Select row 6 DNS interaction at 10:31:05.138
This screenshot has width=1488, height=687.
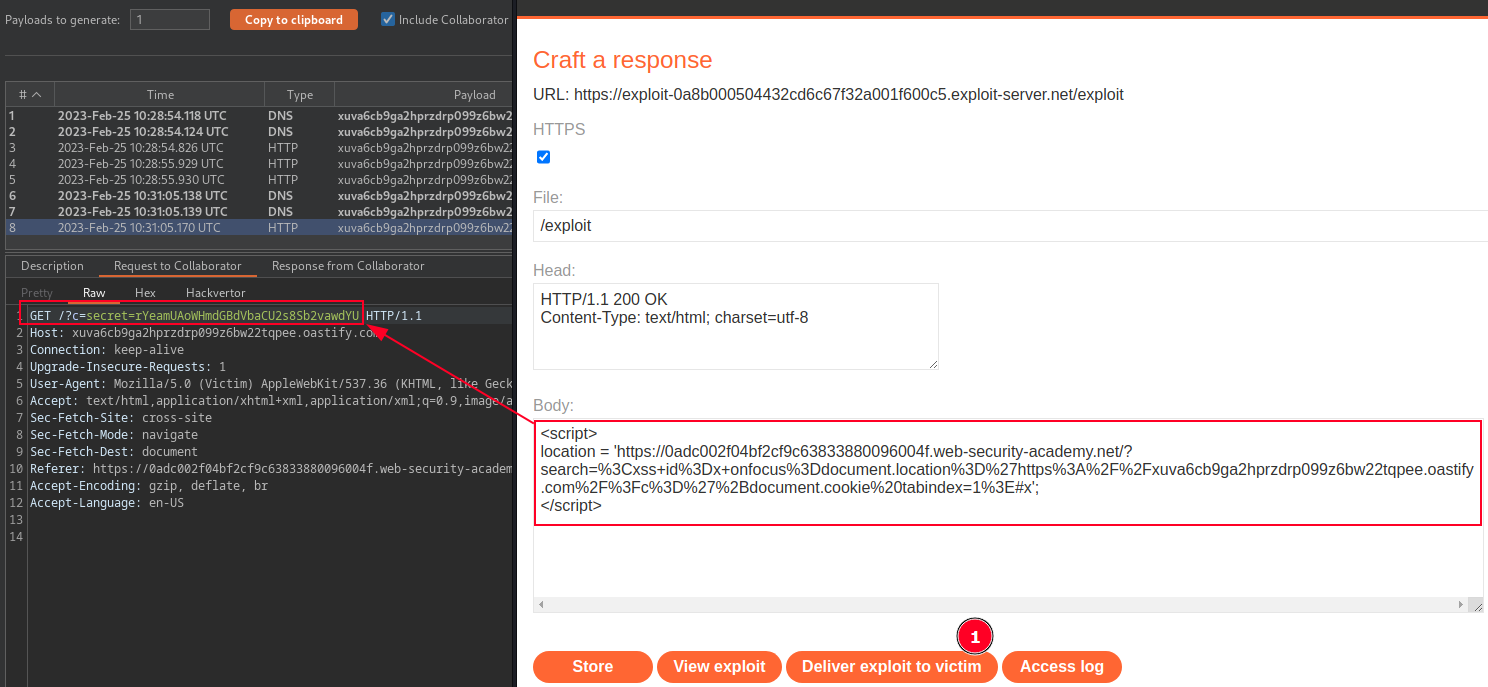[259, 195]
